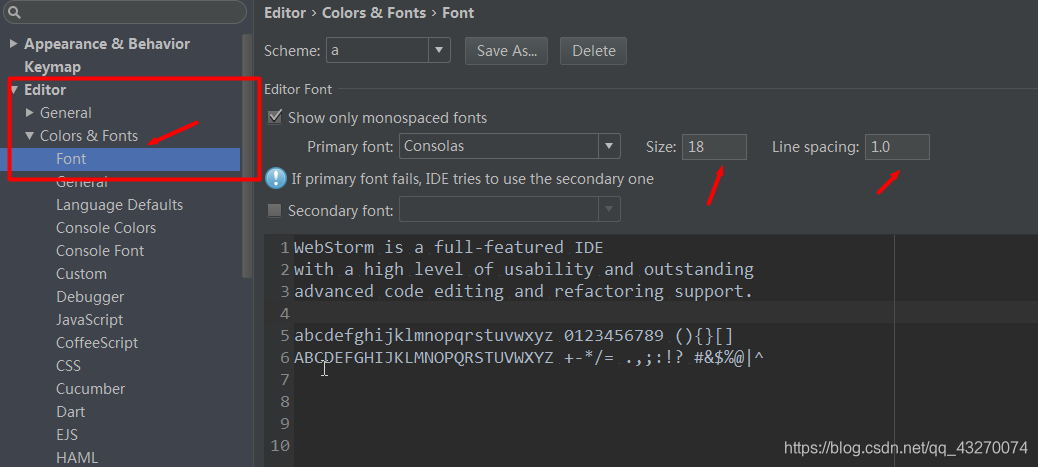Click the settings tree scrollbar
1038x467 pixels.
click(x=247, y=156)
